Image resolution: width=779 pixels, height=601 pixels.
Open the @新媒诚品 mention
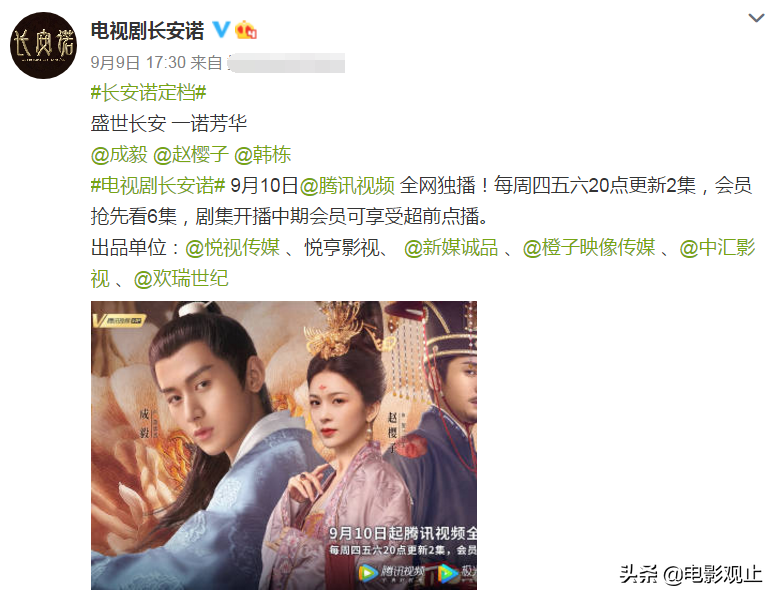[x=451, y=247]
